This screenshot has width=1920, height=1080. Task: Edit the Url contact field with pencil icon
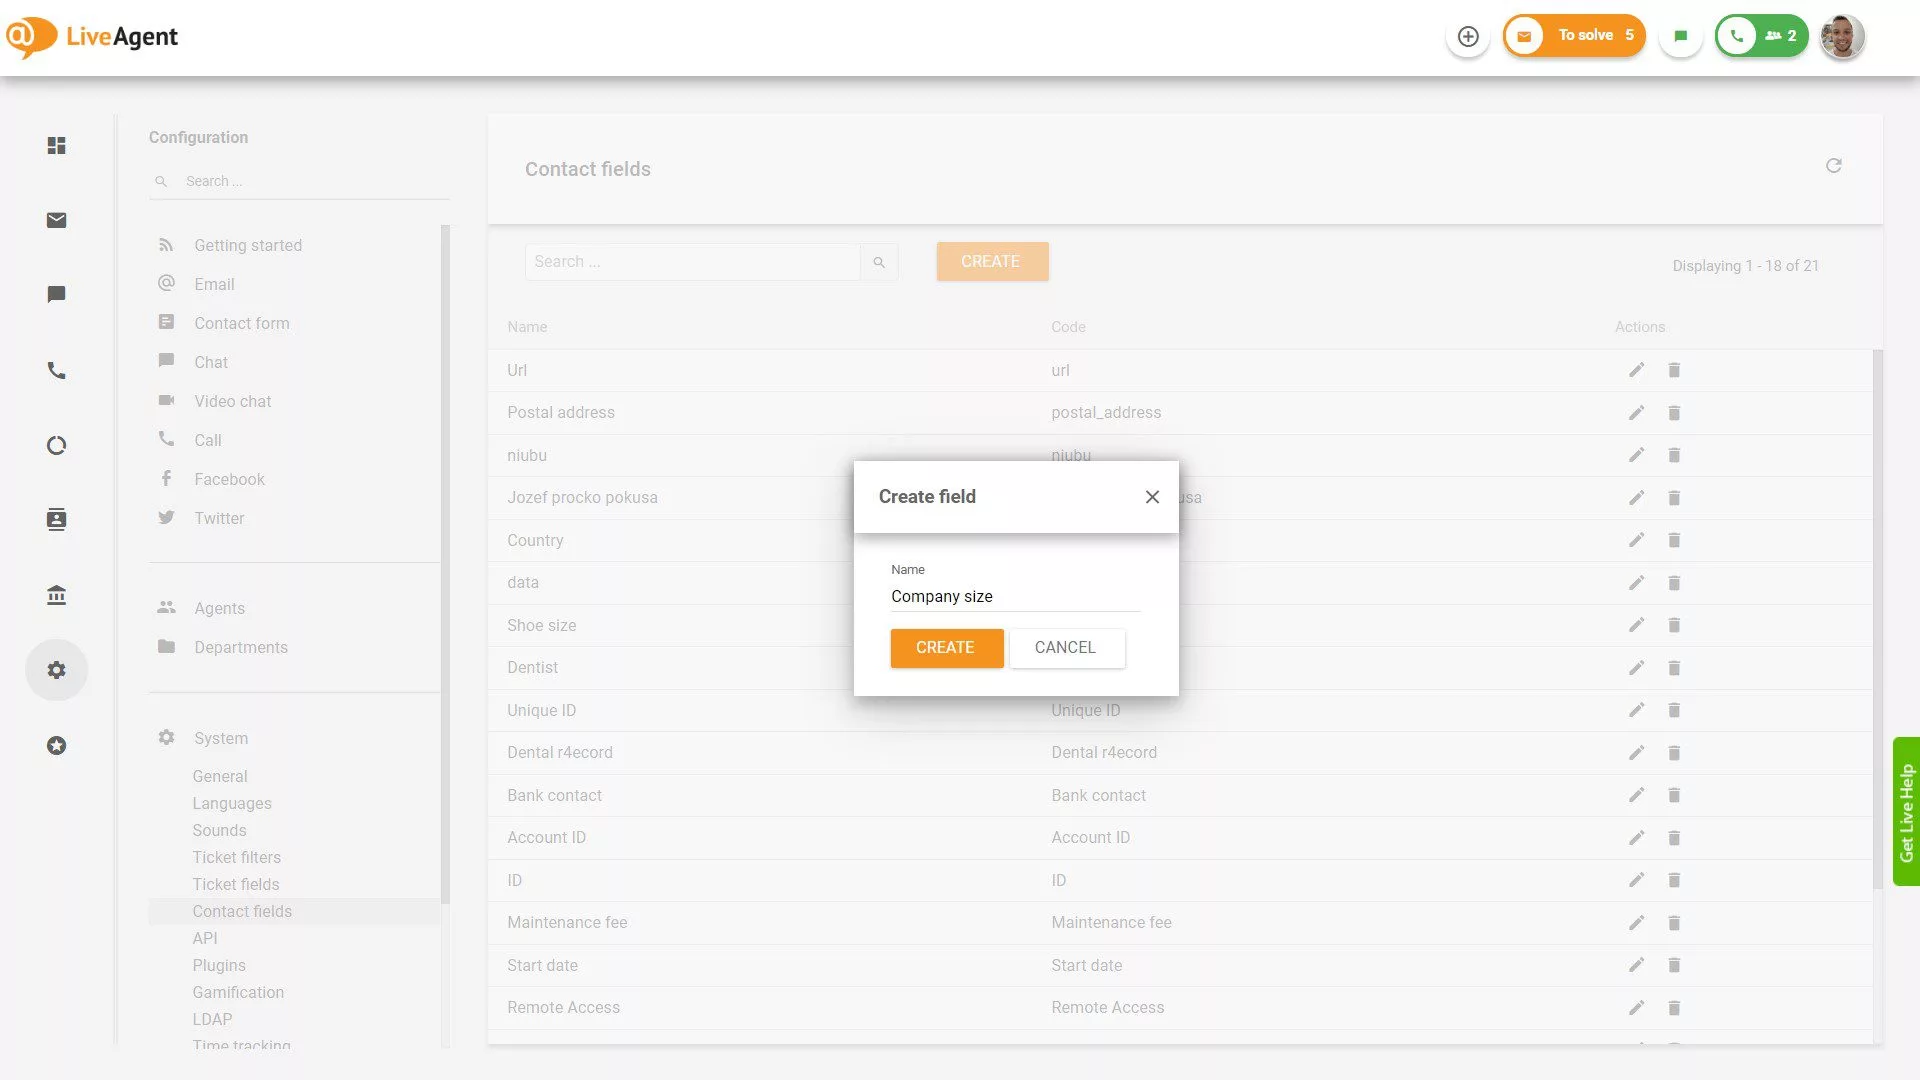tap(1636, 370)
